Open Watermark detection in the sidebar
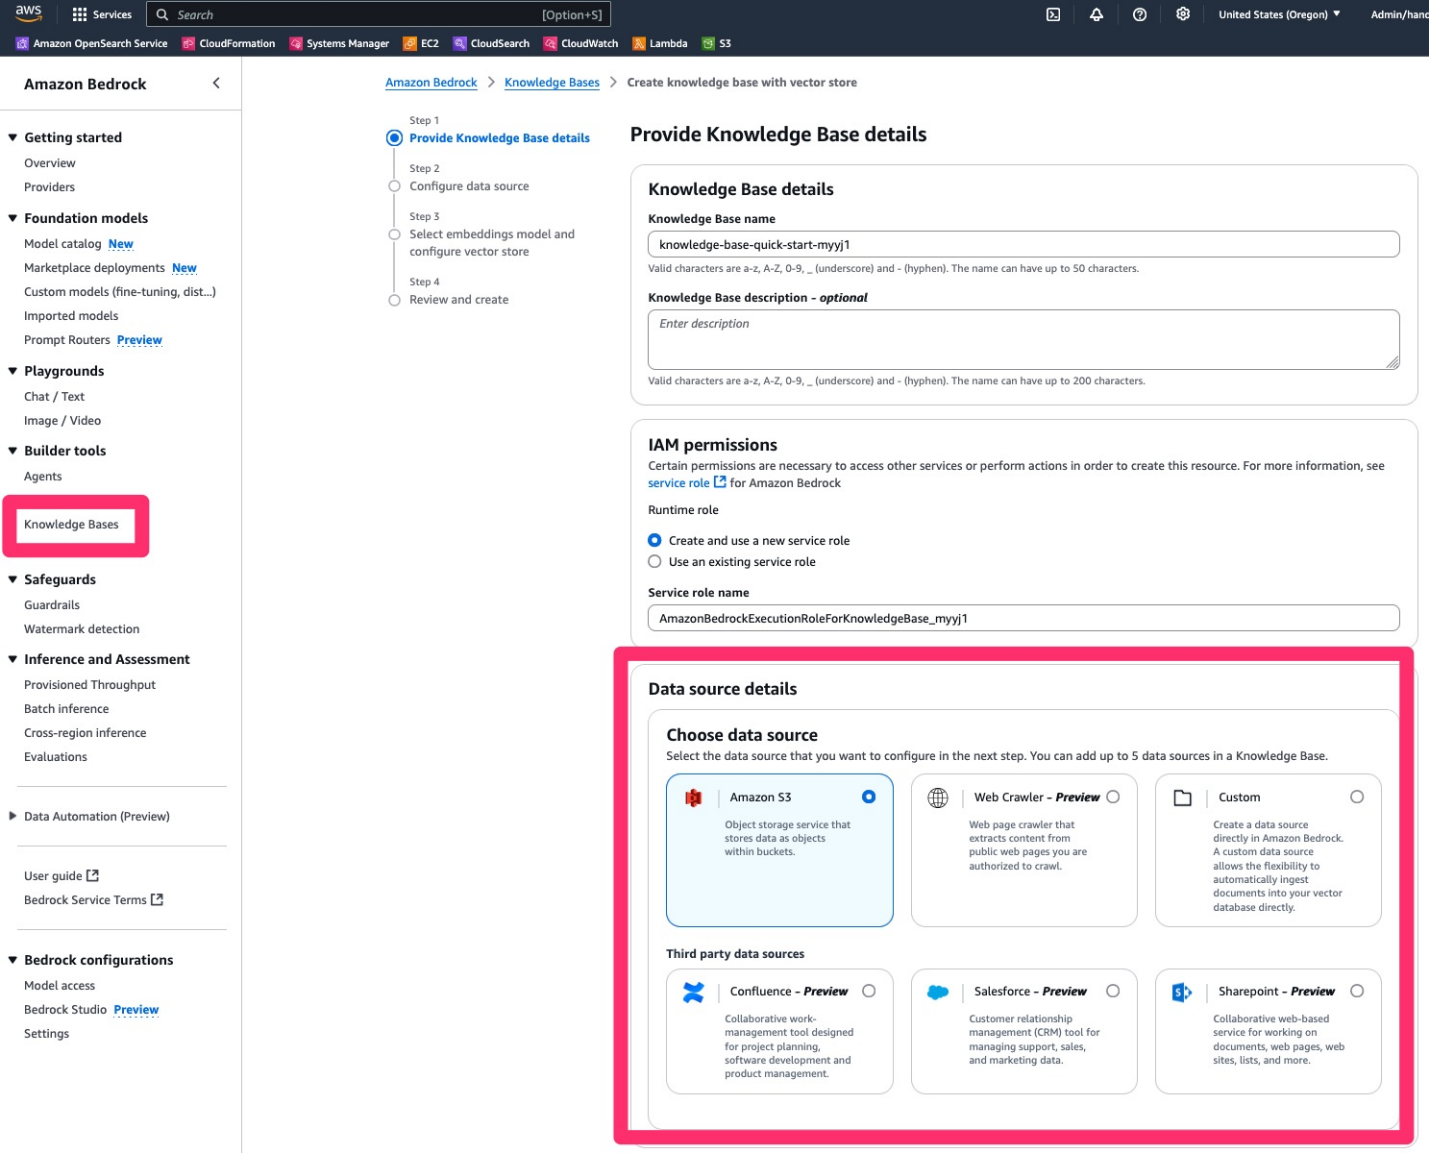 pyautogui.click(x=82, y=629)
